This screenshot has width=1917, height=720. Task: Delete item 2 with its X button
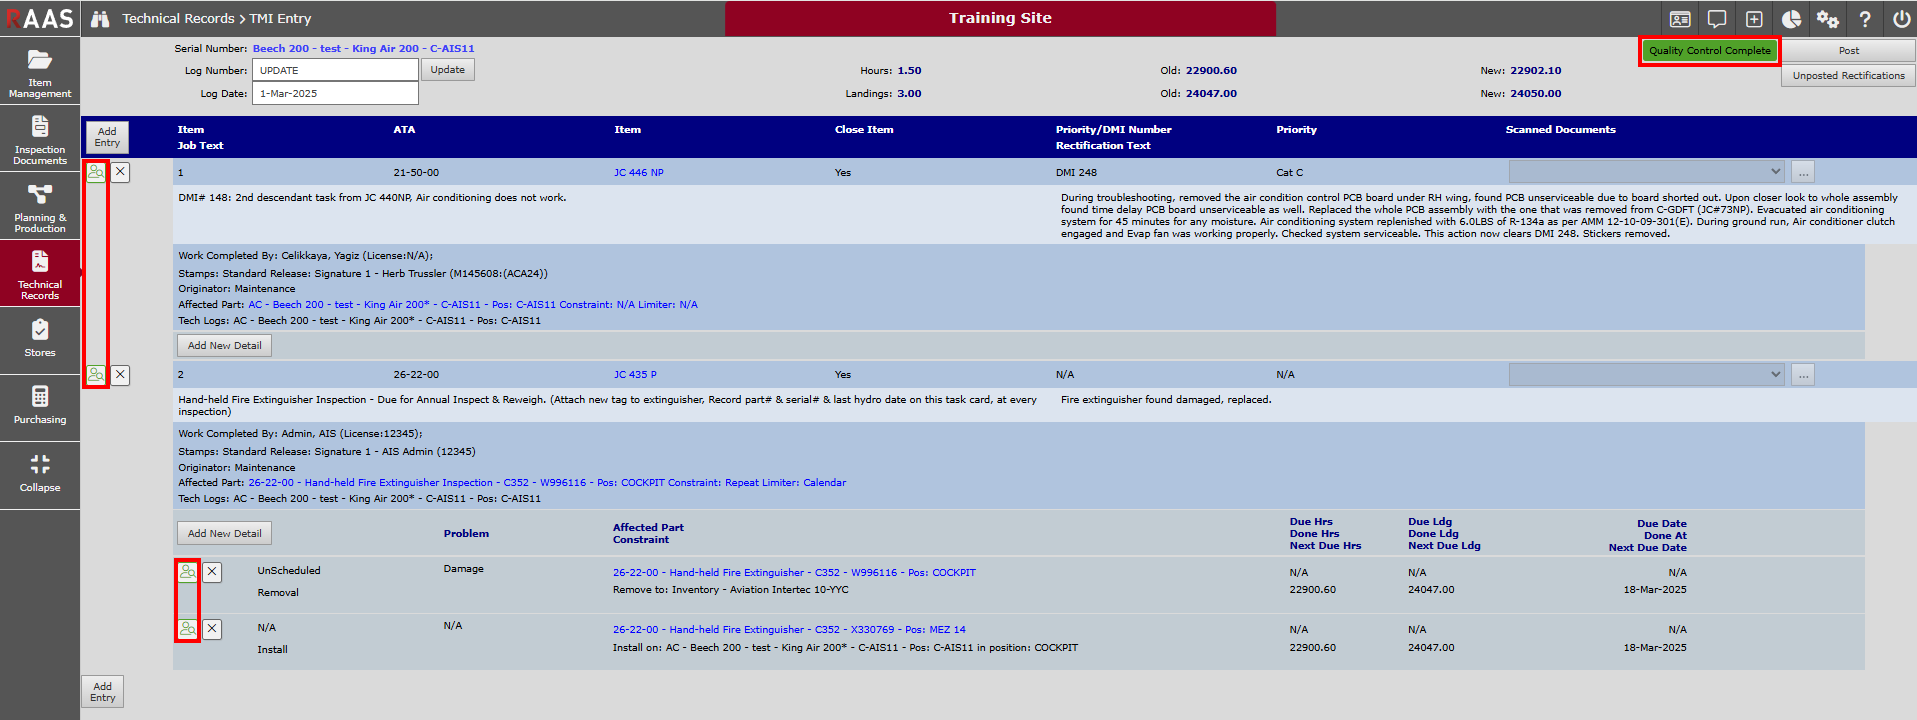coord(120,375)
